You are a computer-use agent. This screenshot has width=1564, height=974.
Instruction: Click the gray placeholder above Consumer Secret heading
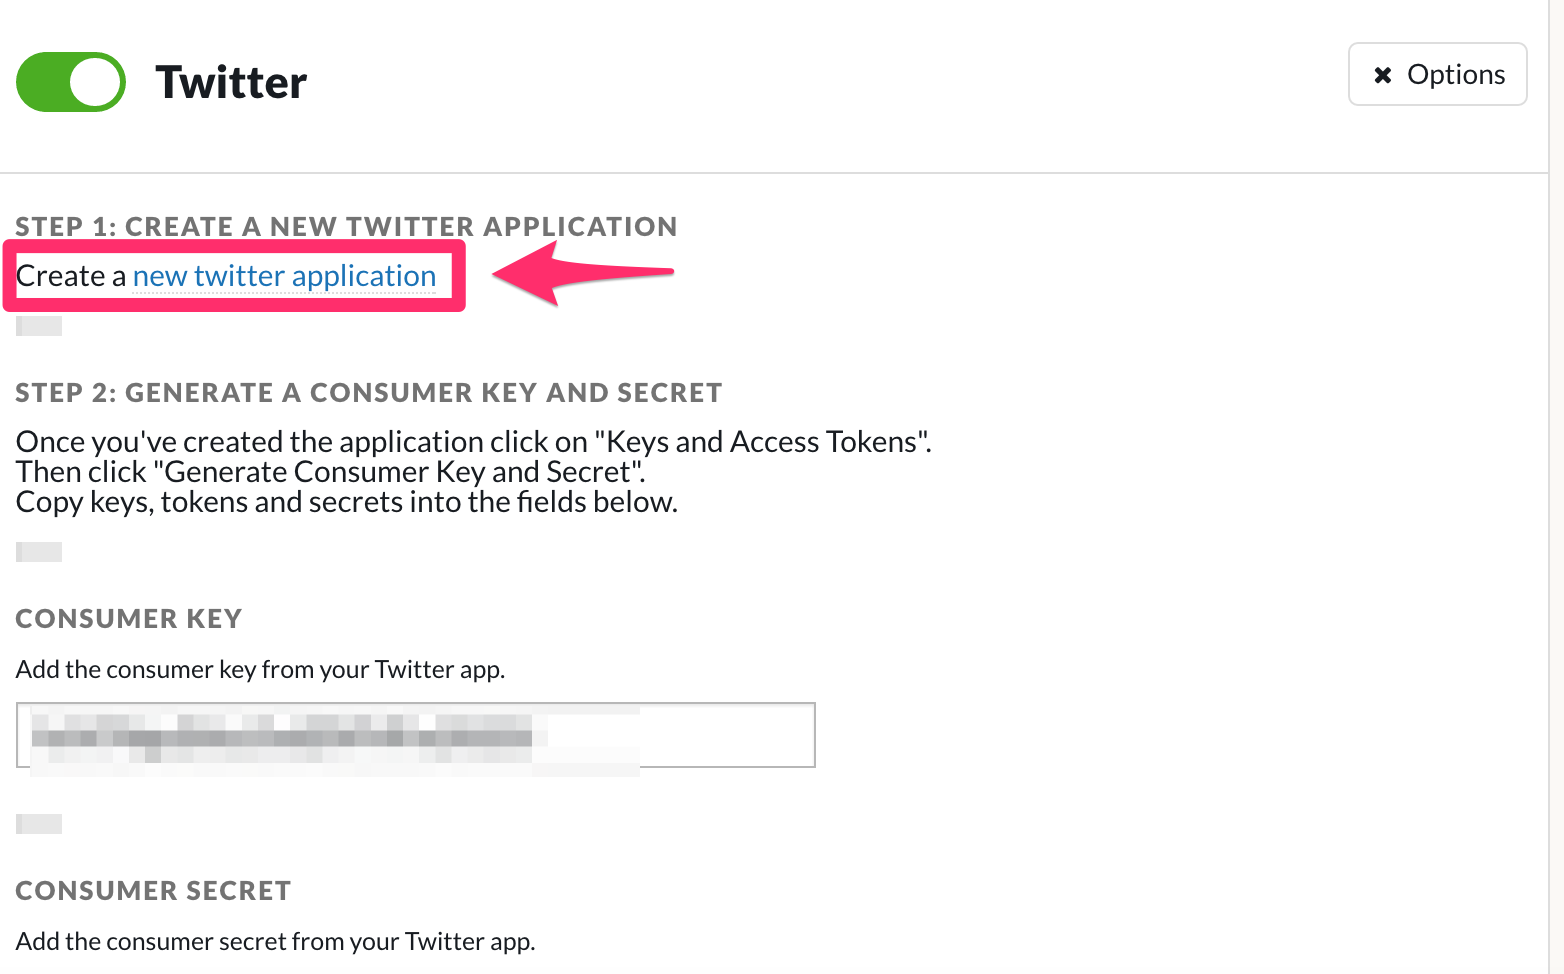pyautogui.click(x=39, y=824)
